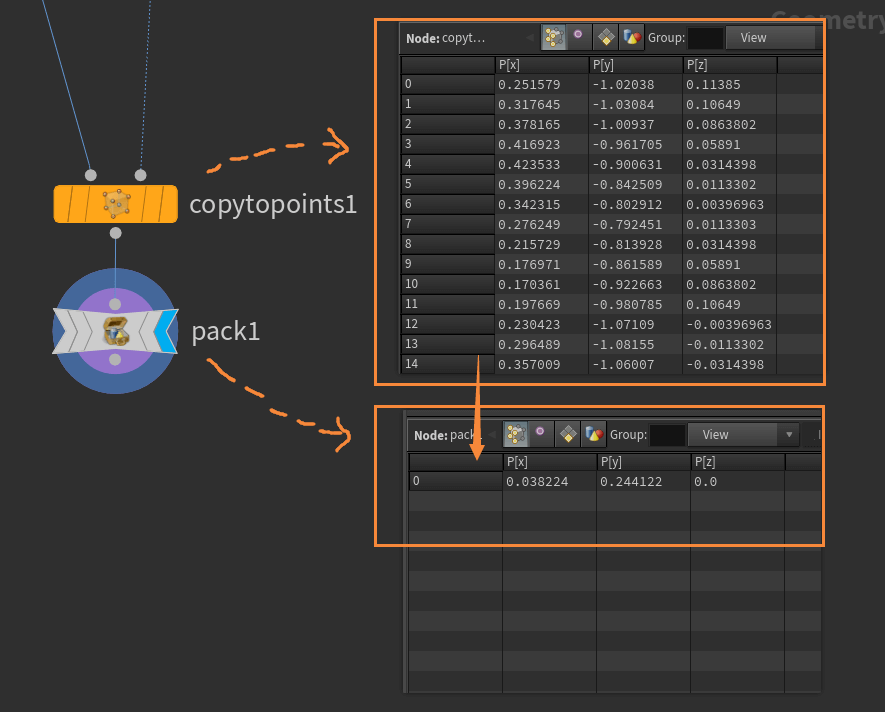Show Vertices attributes in pack spreadsheet
885x712 pixels.
pos(541,435)
